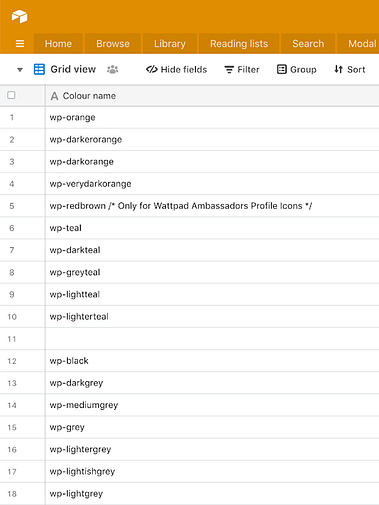Viewport: 379px width, 505px height.
Task: Click the Grid view table icon
Action: 39,69
